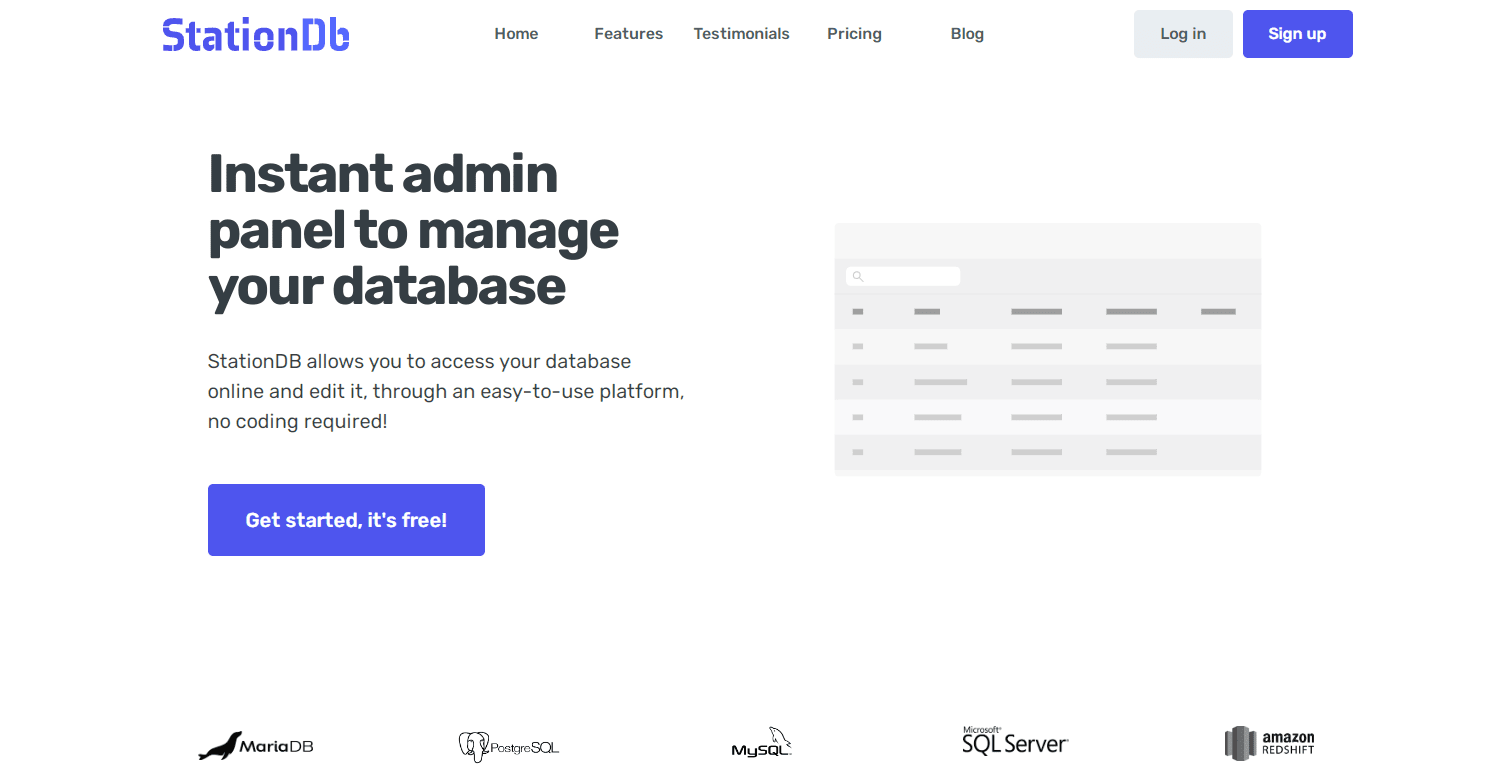The height and width of the screenshot is (782, 1509).
Task: Click the Log in button
Action: [1183, 33]
